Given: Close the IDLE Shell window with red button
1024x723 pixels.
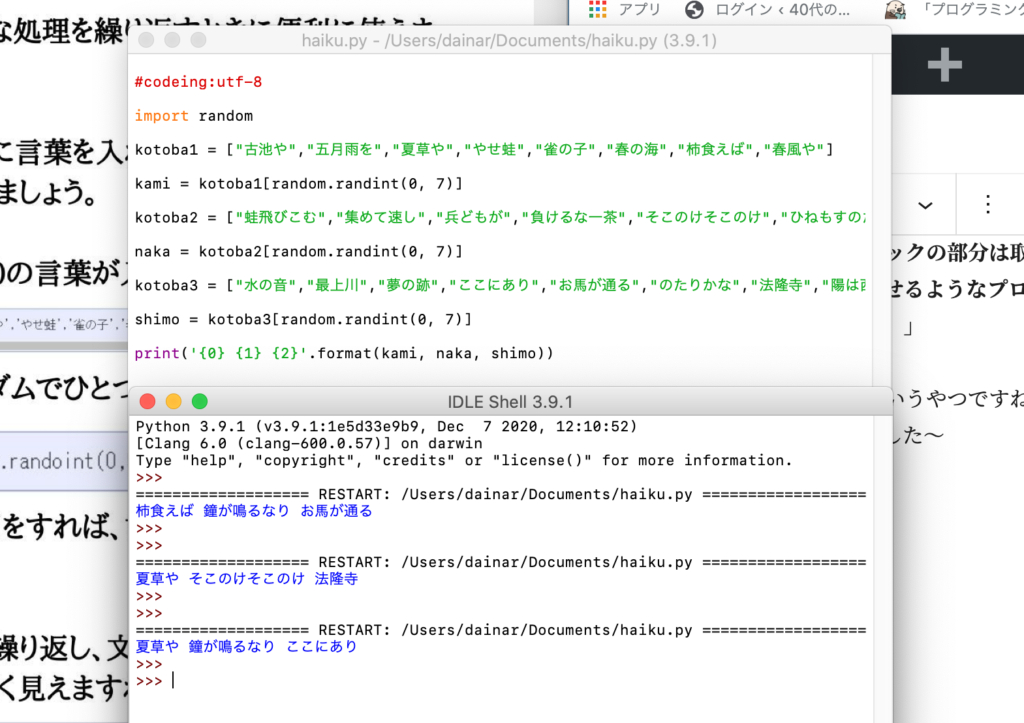Looking at the screenshot, I should coord(148,402).
